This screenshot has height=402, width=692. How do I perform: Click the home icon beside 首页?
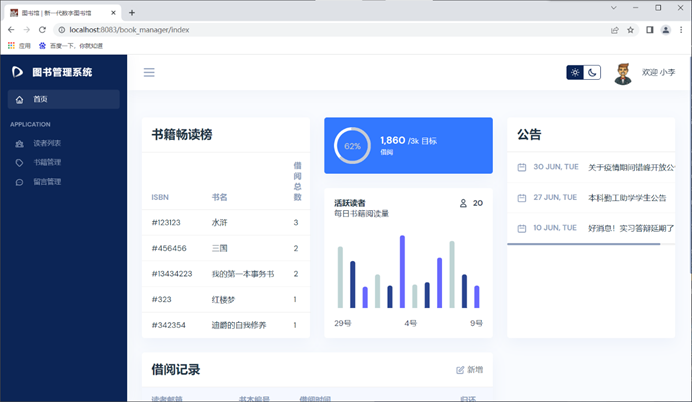[19, 100]
